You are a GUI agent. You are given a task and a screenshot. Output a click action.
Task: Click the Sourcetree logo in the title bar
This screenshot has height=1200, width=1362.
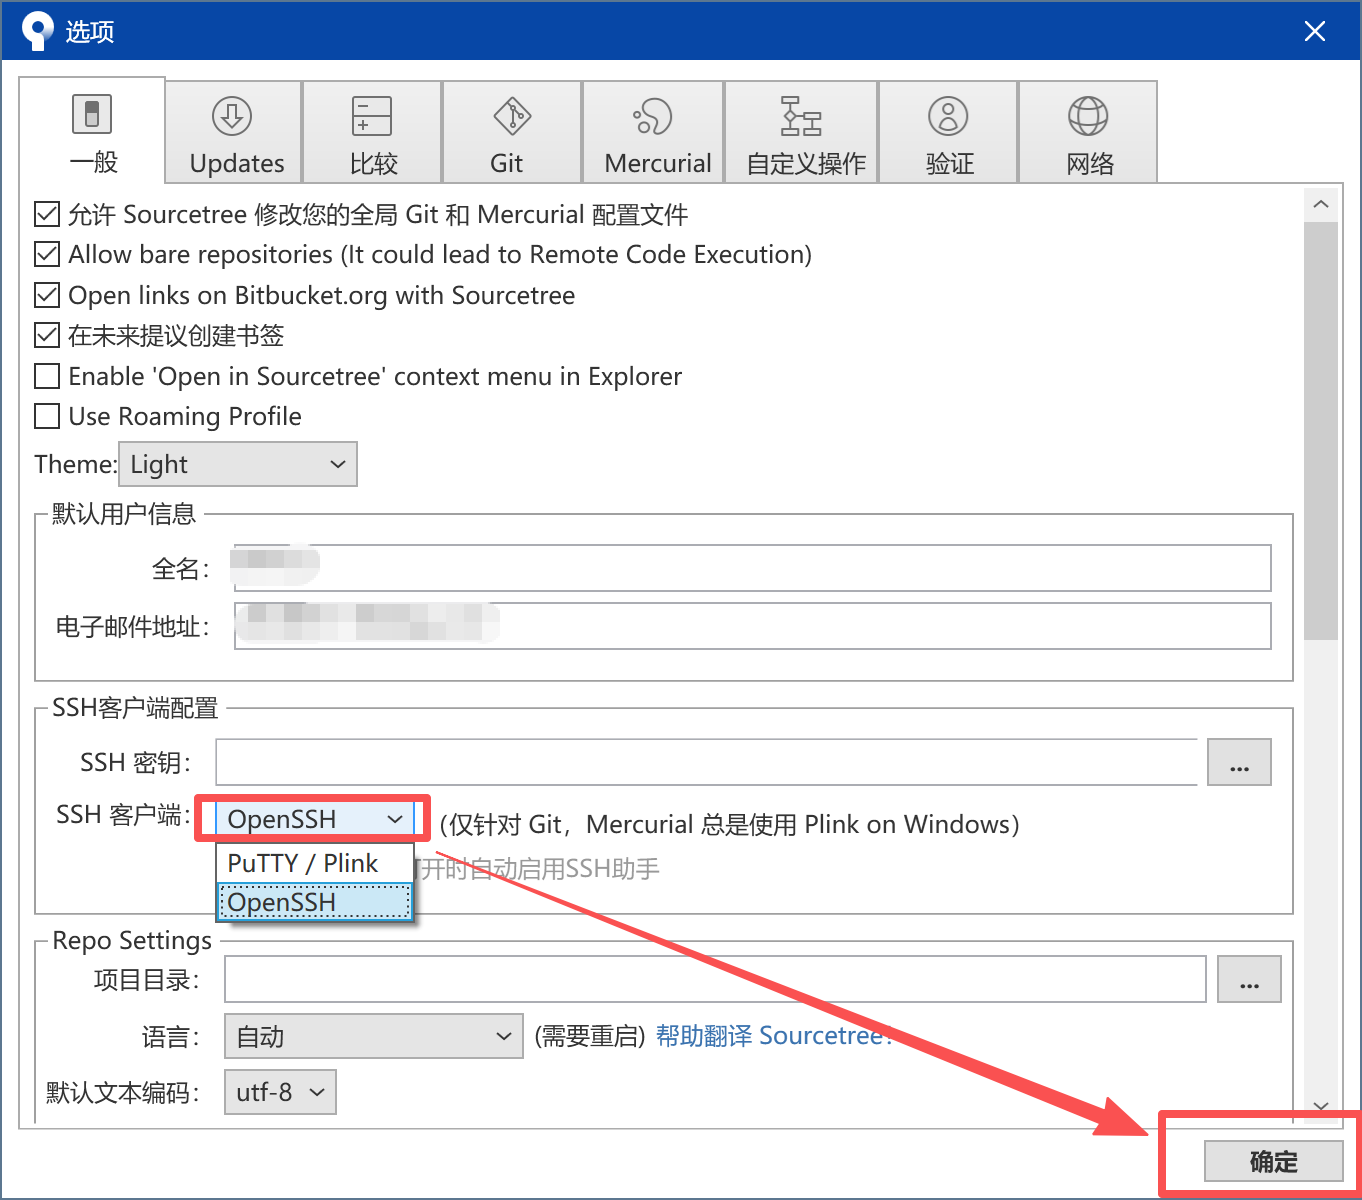(x=37, y=30)
